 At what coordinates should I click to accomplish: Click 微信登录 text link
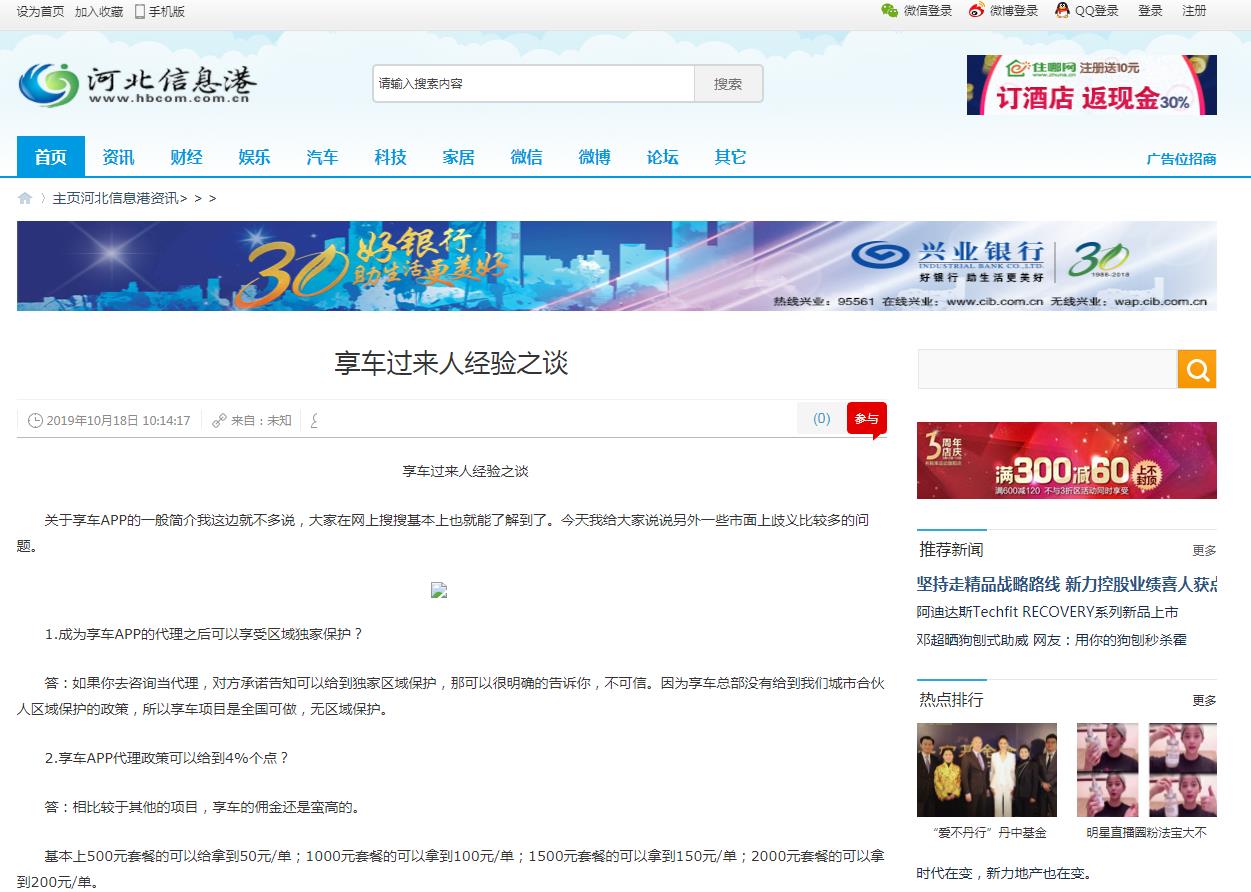(x=928, y=11)
